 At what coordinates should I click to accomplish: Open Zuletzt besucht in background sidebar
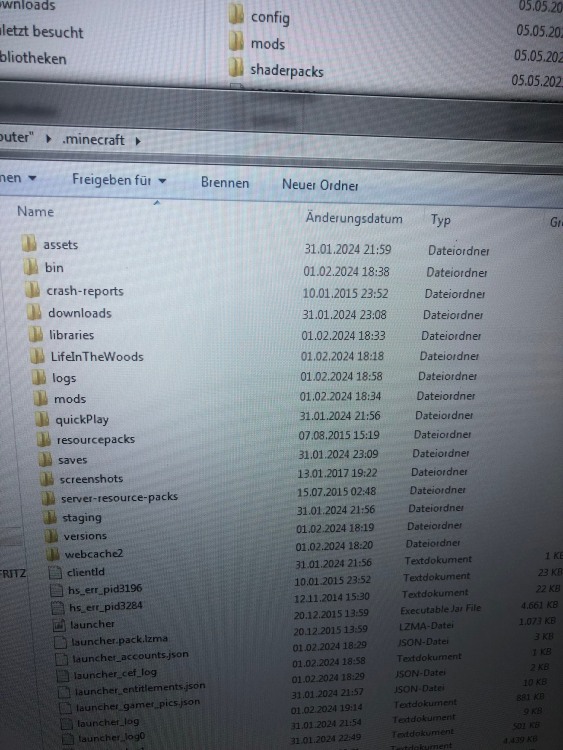point(42,32)
